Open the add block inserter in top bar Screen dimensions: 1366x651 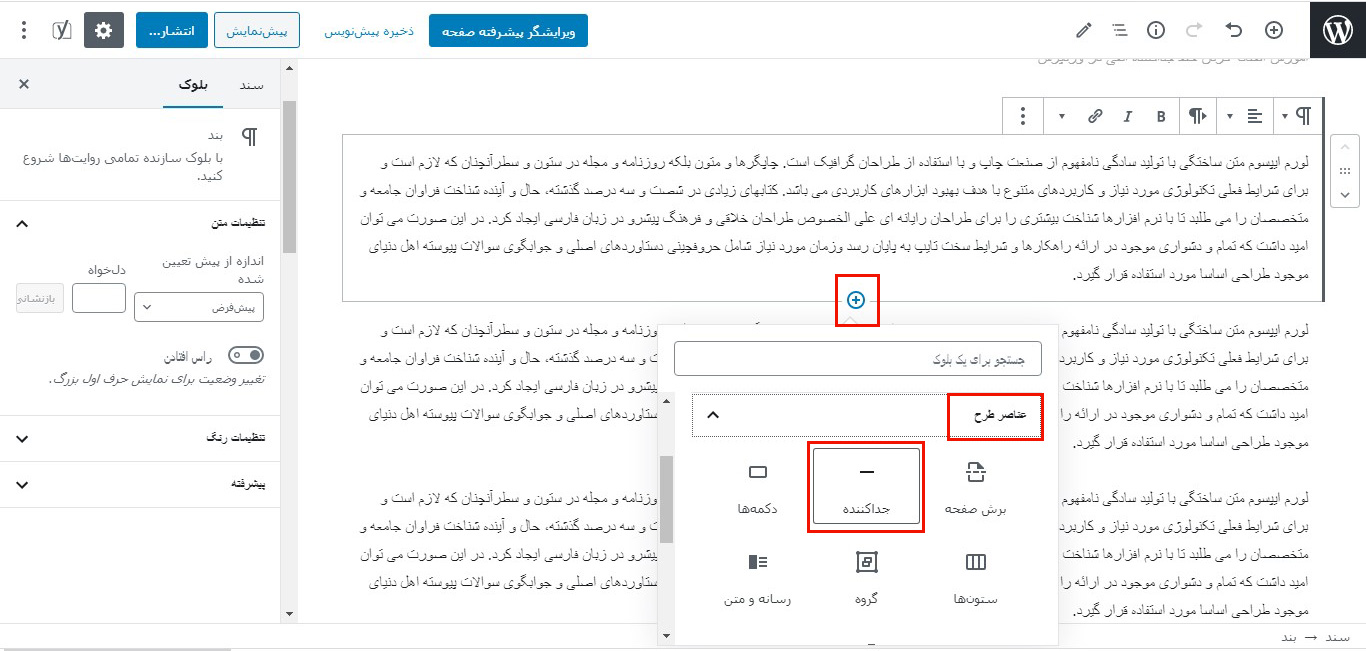(1274, 30)
